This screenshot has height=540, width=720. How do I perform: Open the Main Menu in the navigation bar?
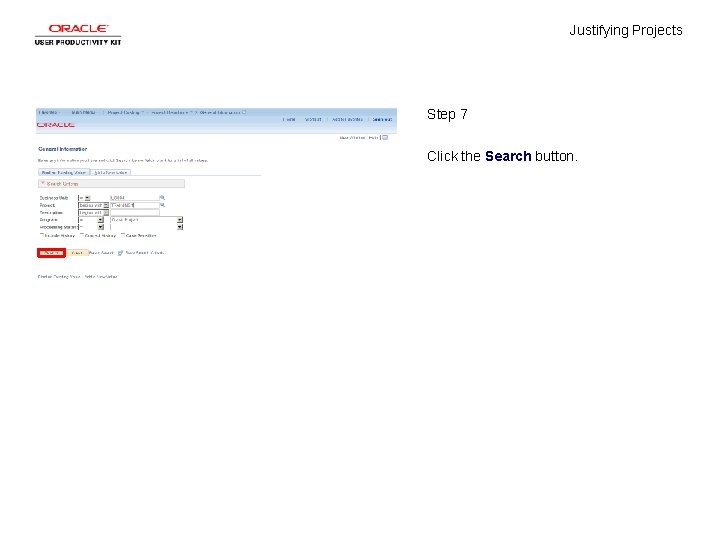point(84,112)
